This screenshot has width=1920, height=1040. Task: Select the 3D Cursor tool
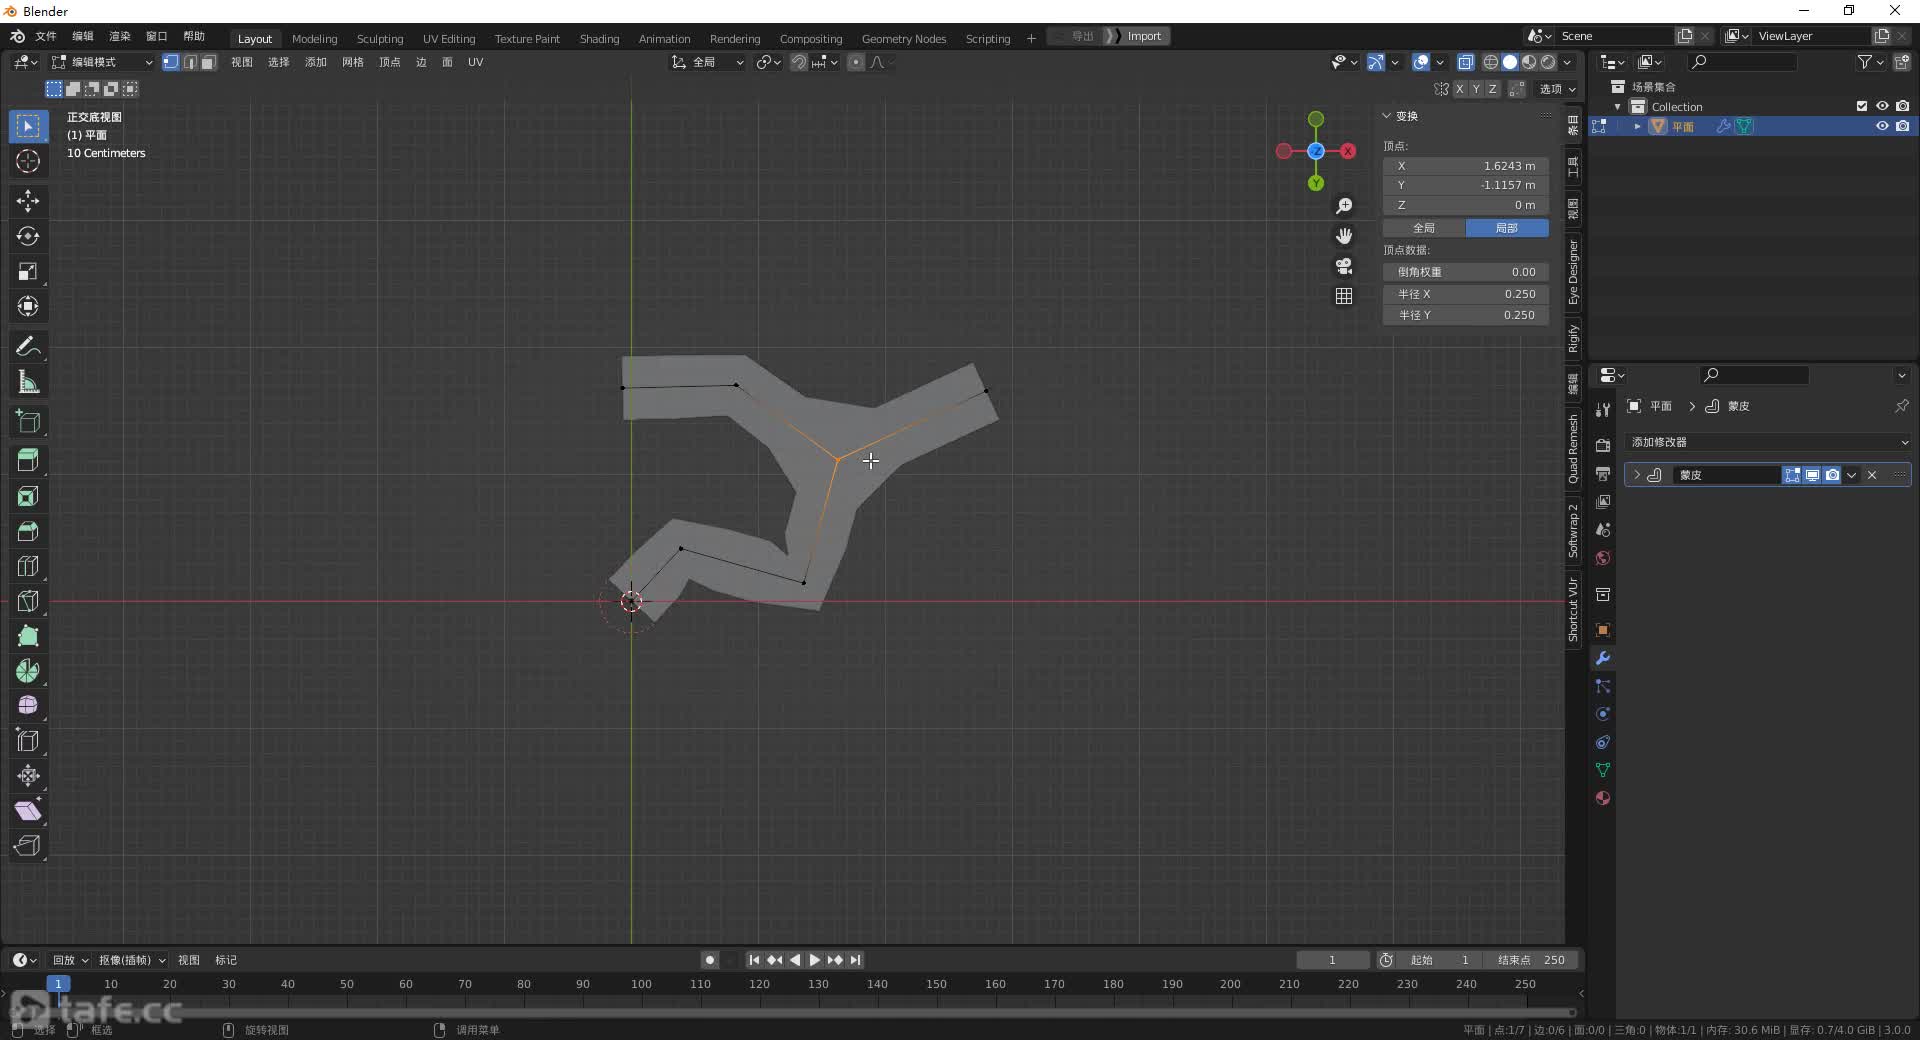click(x=28, y=161)
